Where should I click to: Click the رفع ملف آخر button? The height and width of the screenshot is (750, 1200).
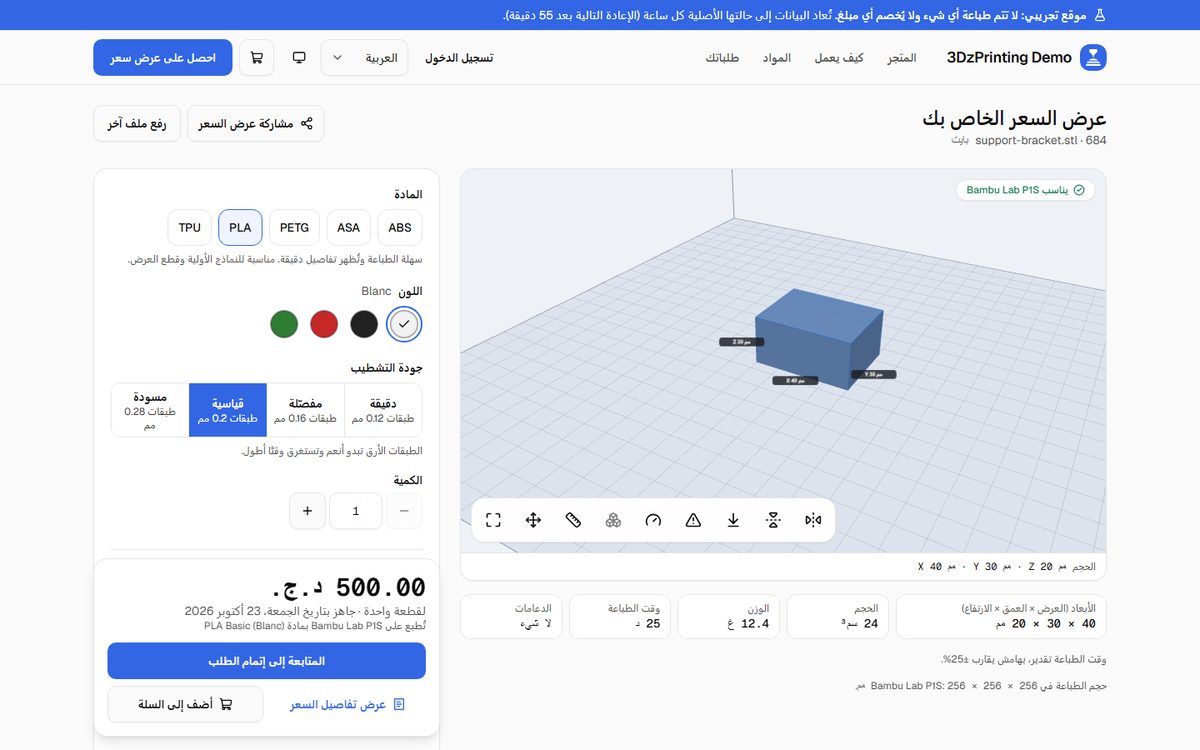coord(137,124)
